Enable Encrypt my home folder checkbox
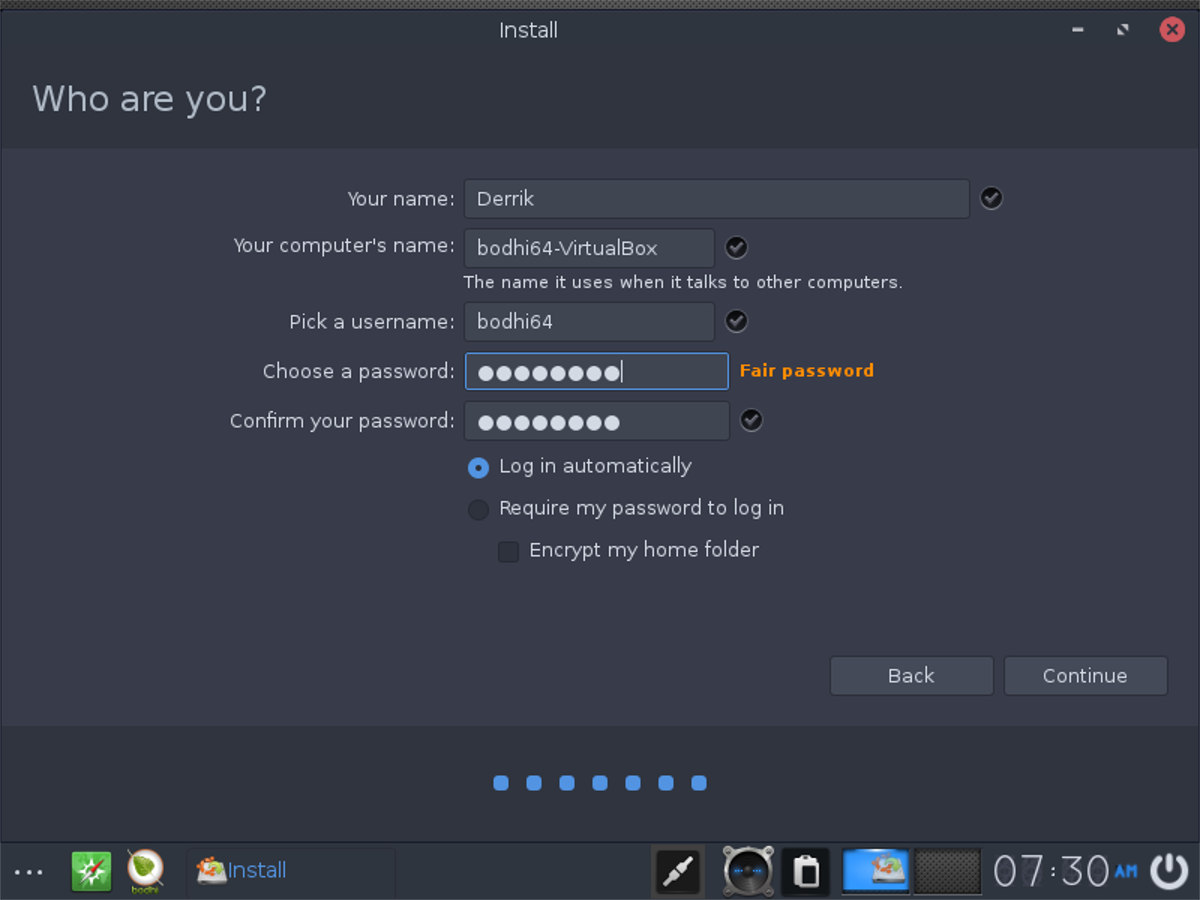The height and width of the screenshot is (900, 1200). pyautogui.click(x=509, y=551)
